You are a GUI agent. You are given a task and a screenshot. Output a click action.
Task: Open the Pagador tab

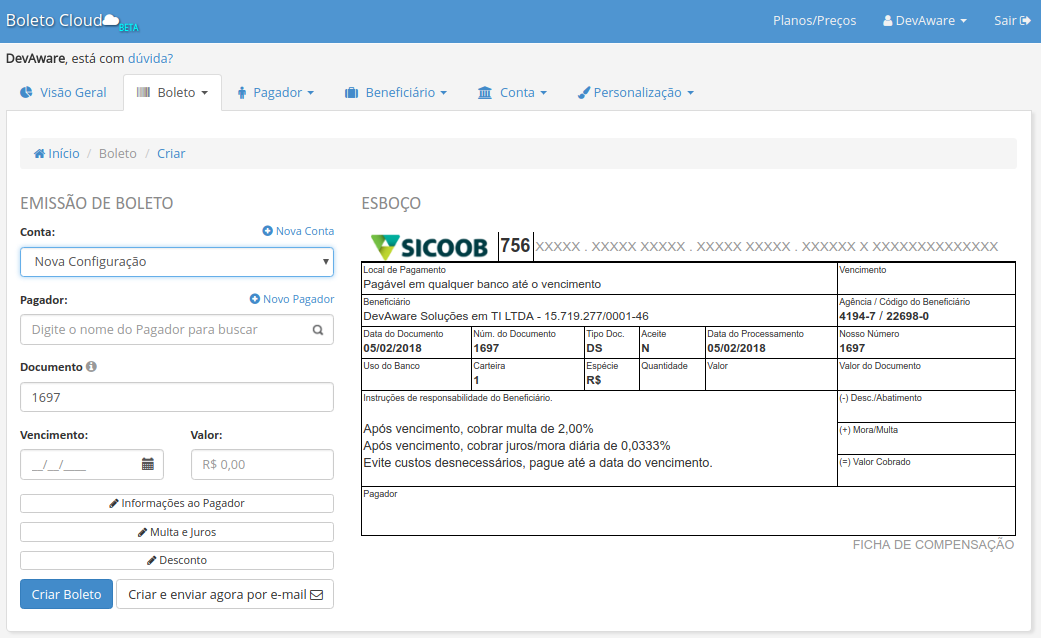[x=276, y=93]
